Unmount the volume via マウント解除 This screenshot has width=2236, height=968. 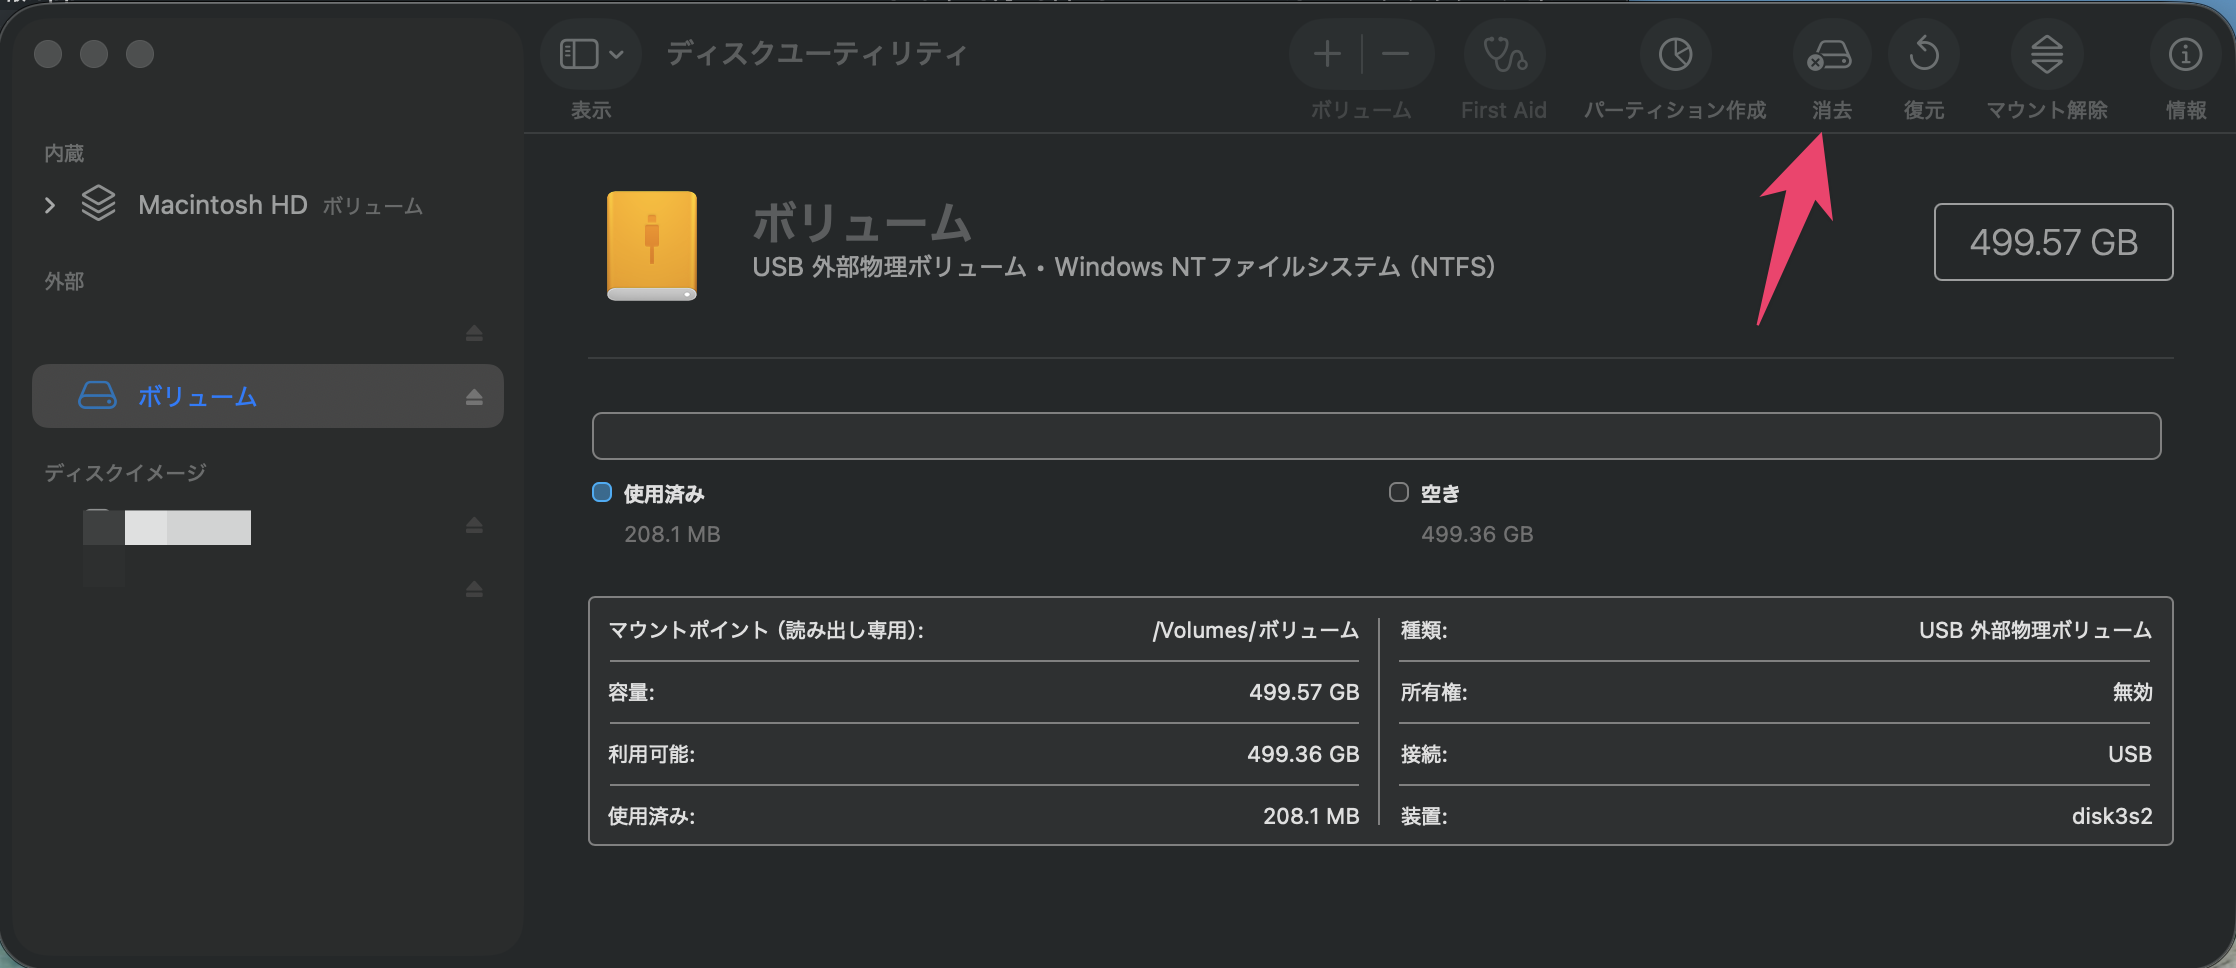point(2047,55)
